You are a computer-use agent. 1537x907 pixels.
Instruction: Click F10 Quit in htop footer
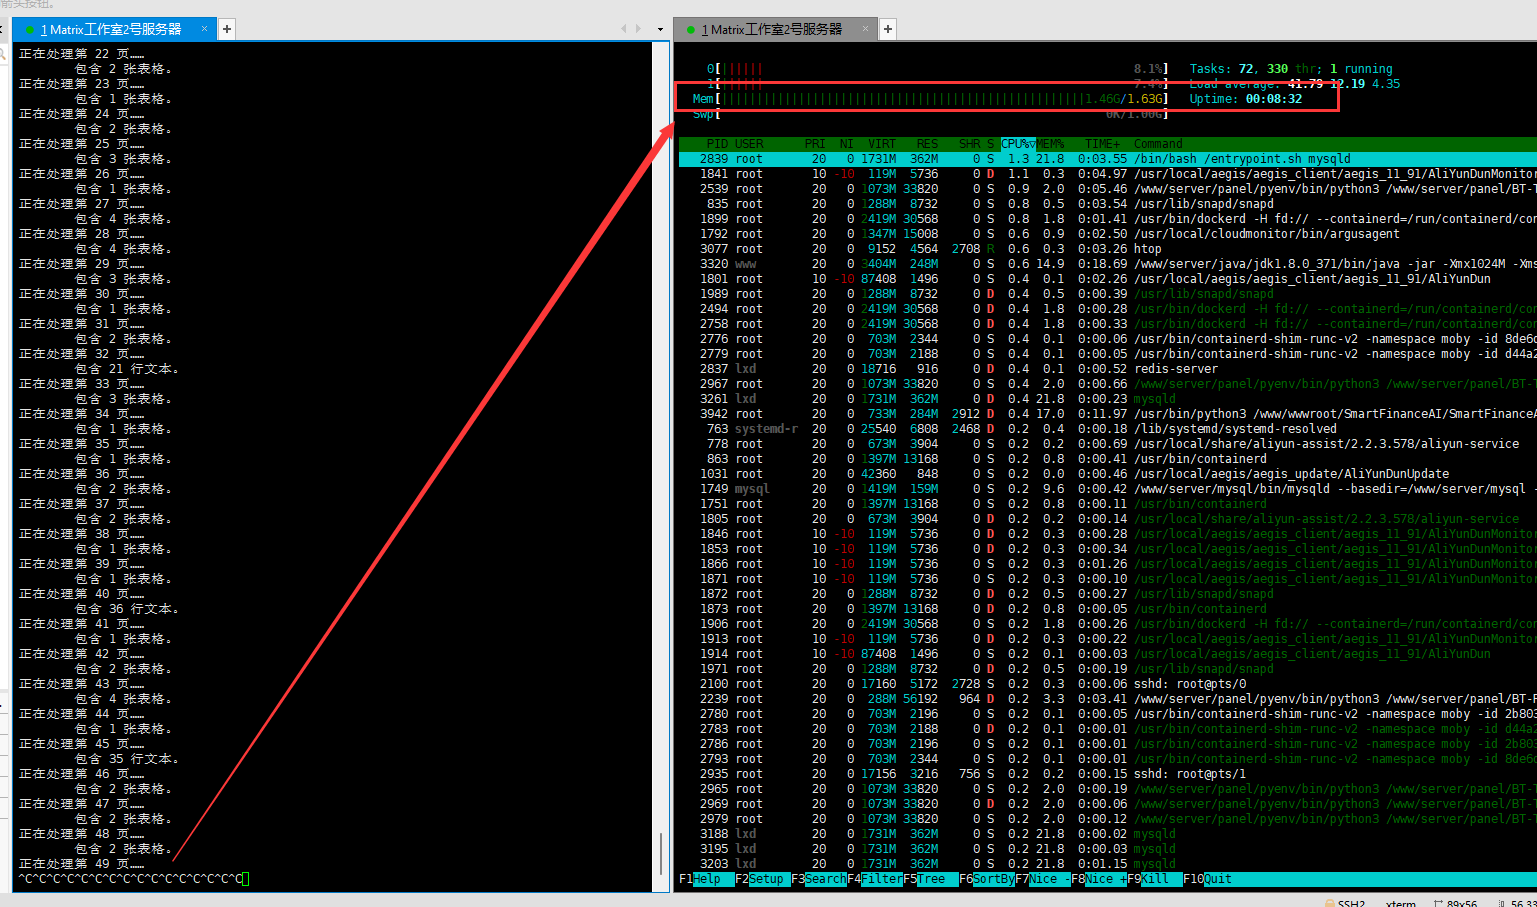click(x=1208, y=879)
